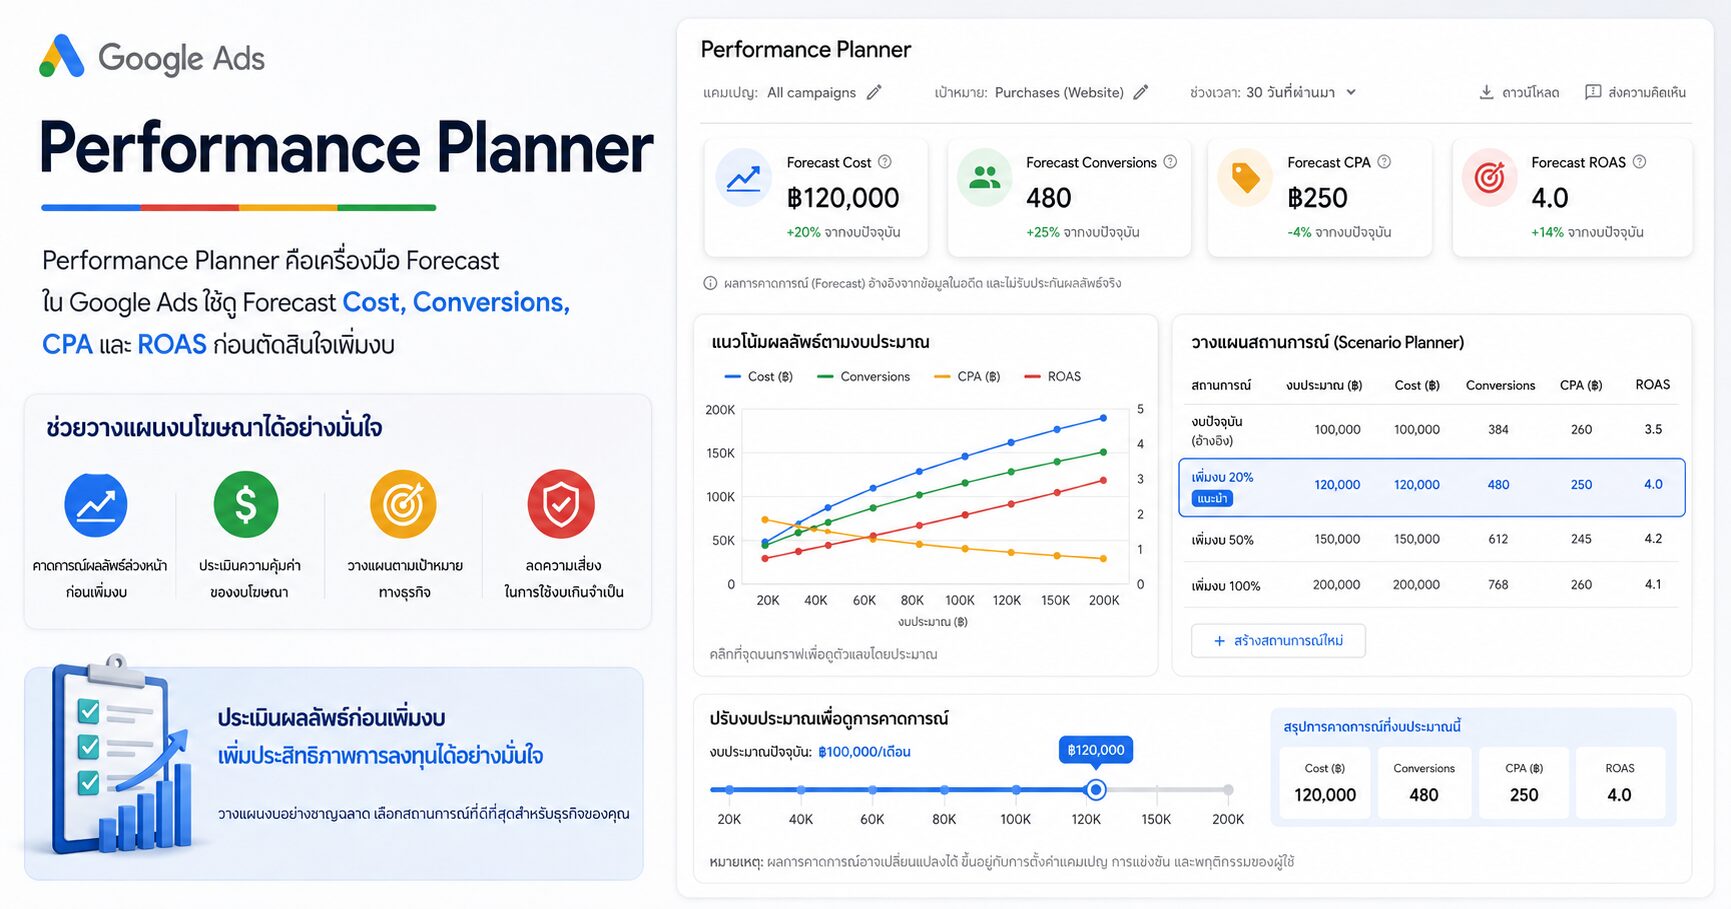The image size is (1731, 909).
Task: Select the เพิ่มงบ 50% scenario row
Action: (x=1431, y=539)
